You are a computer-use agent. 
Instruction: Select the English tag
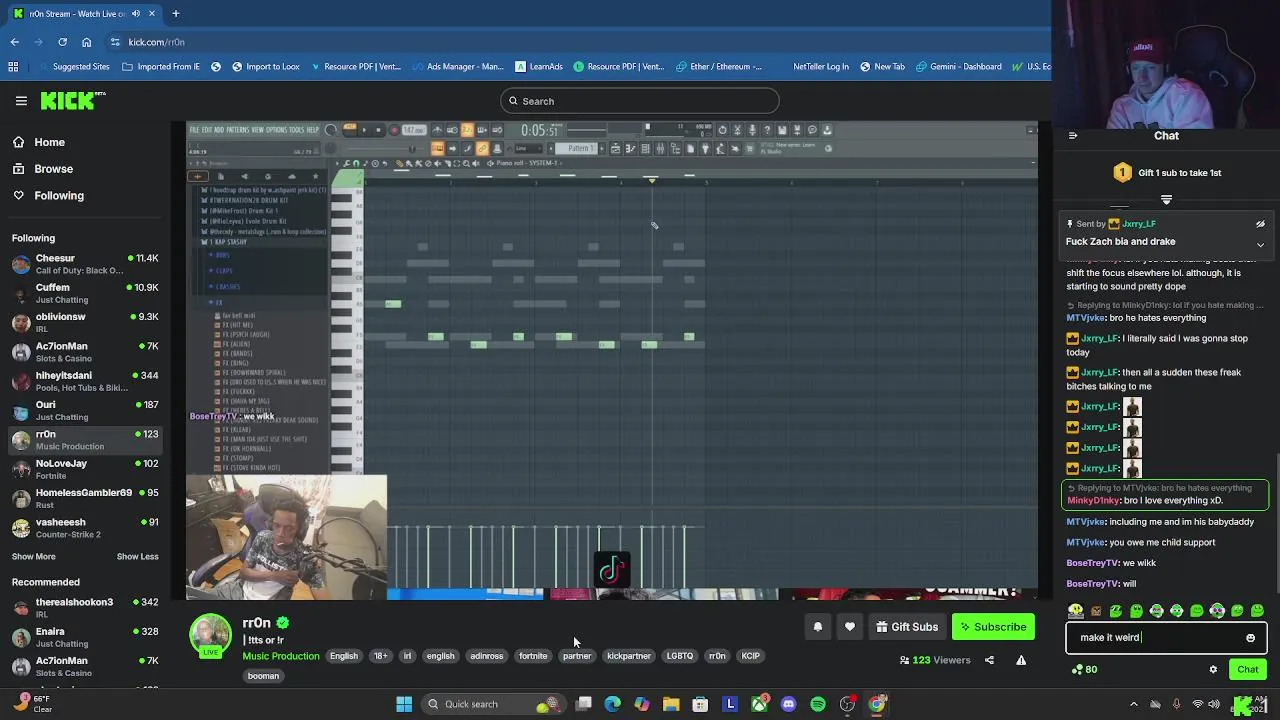[344, 656]
